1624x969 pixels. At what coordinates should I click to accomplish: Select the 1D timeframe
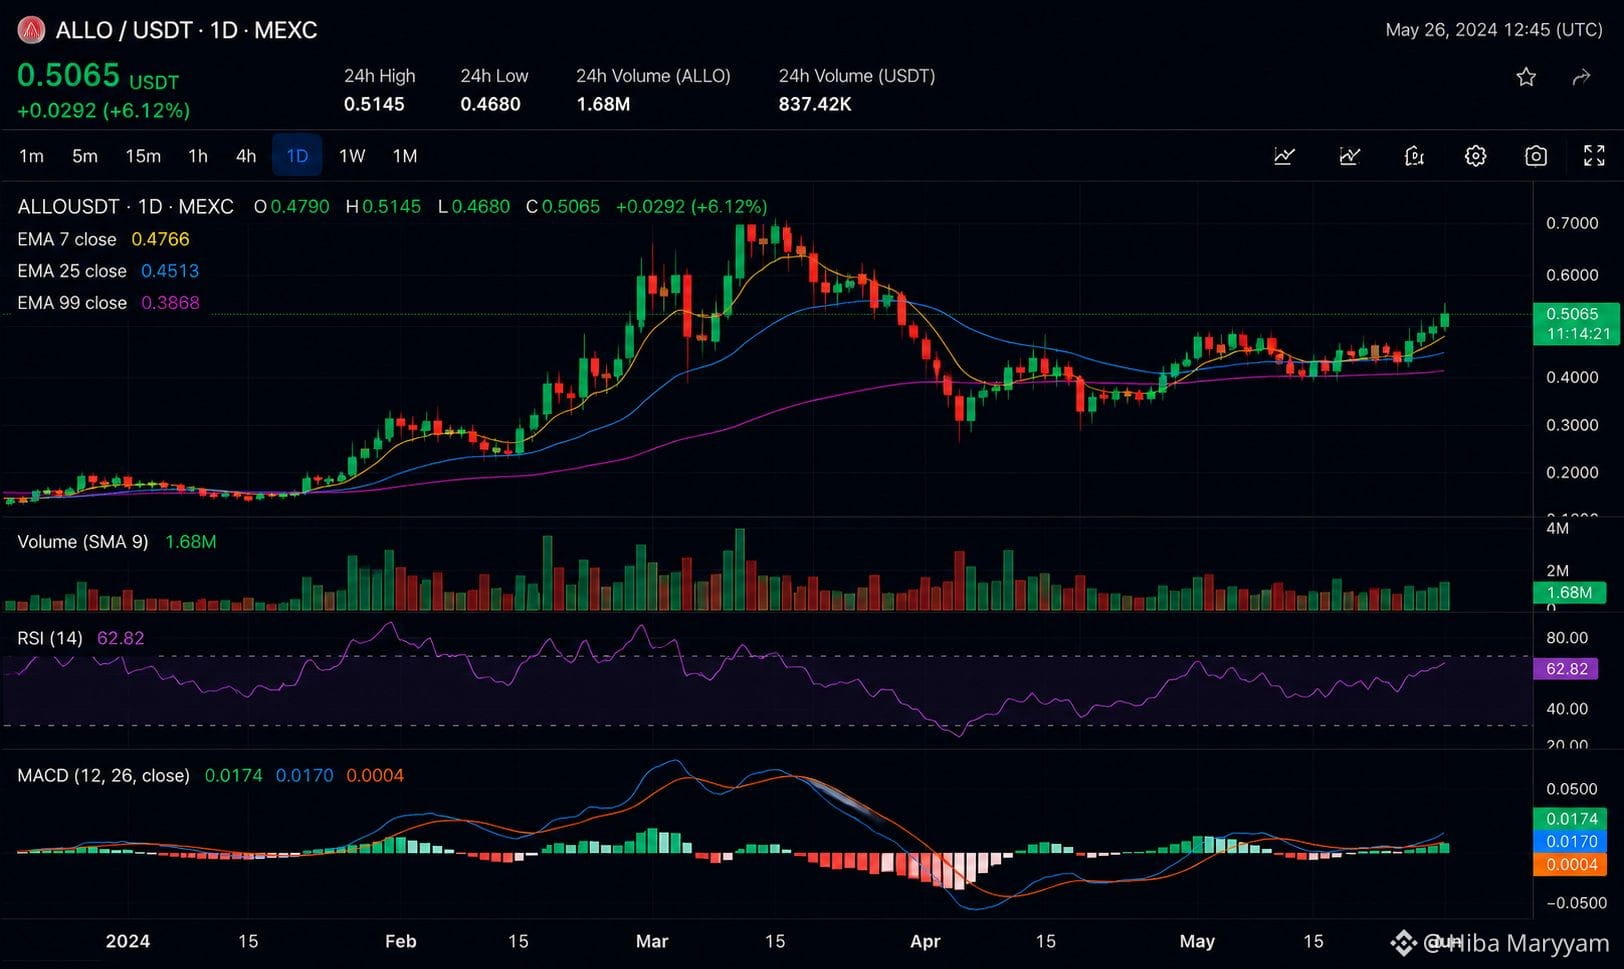pyautogui.click(x=297, y=156)
